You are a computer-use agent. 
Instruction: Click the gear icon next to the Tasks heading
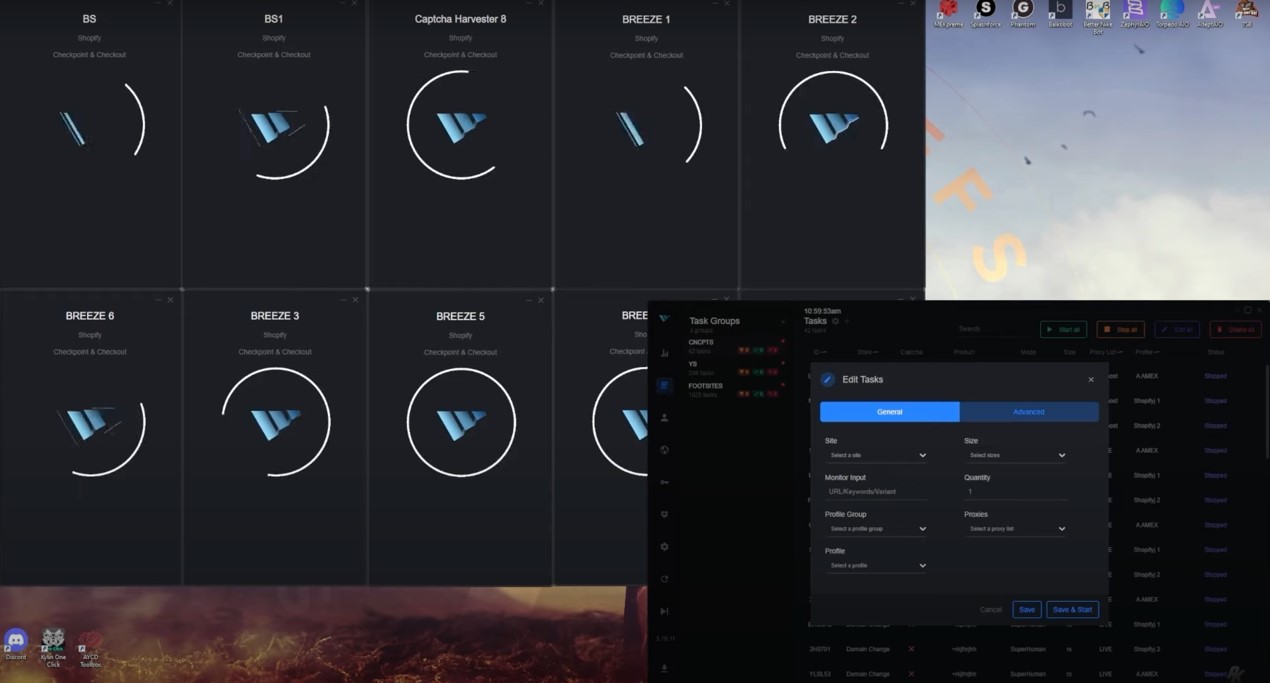(x=836, y=321)
